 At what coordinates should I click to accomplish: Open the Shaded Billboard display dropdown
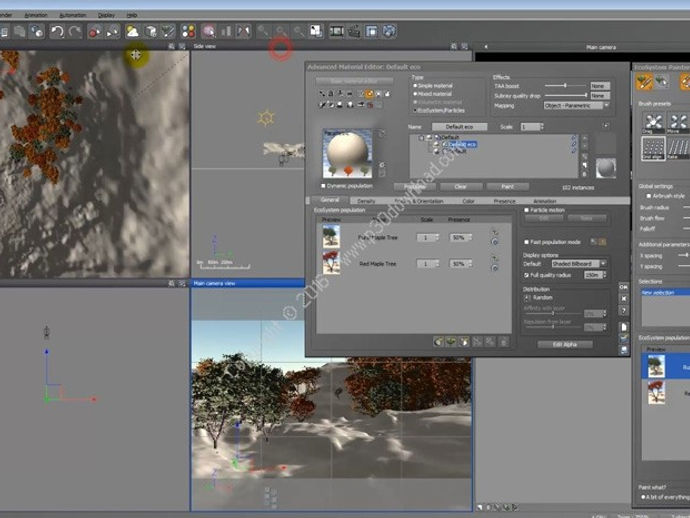pyautogui.click(x=579, y=264)
